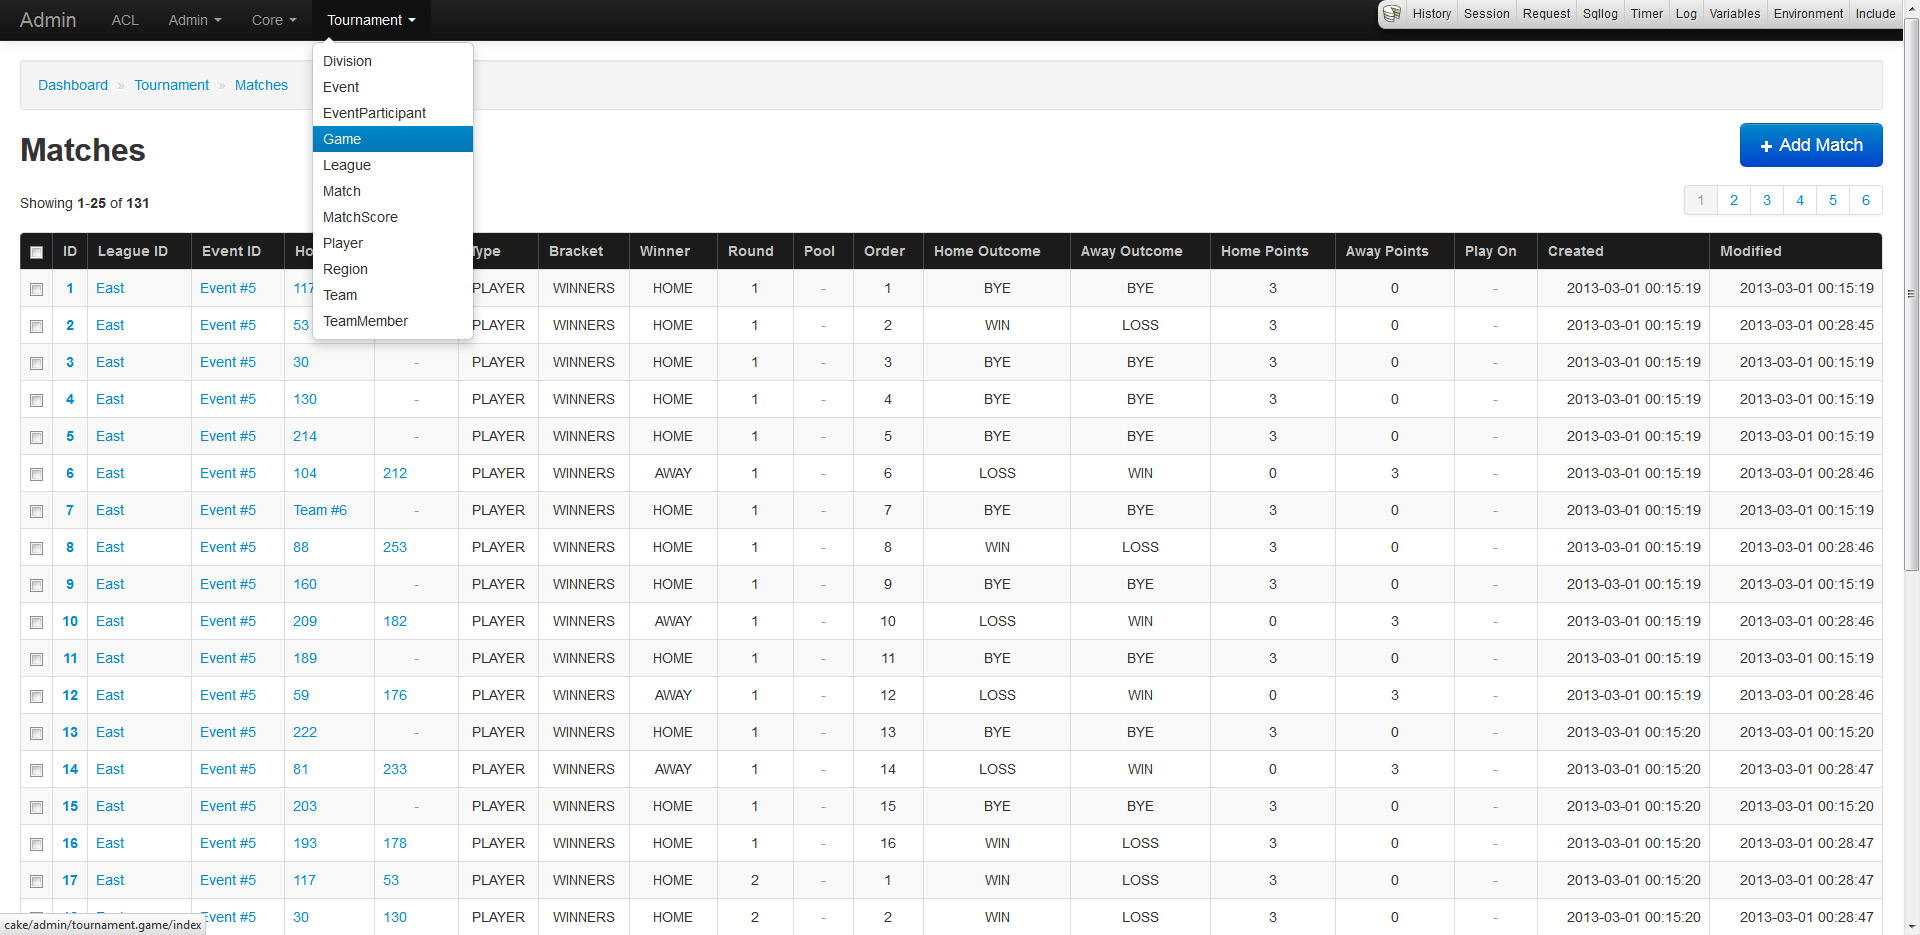Collapse the Tournament dropdown menu

pos(370,20)
